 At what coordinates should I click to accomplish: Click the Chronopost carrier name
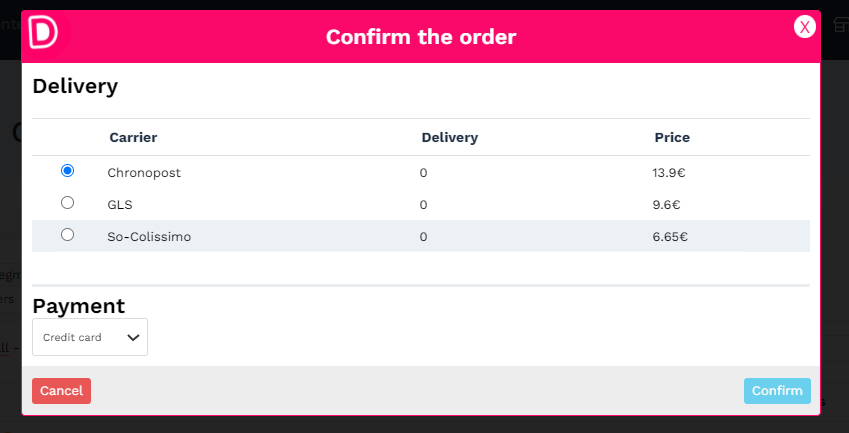pyautogui.click(x=144, y=173)
